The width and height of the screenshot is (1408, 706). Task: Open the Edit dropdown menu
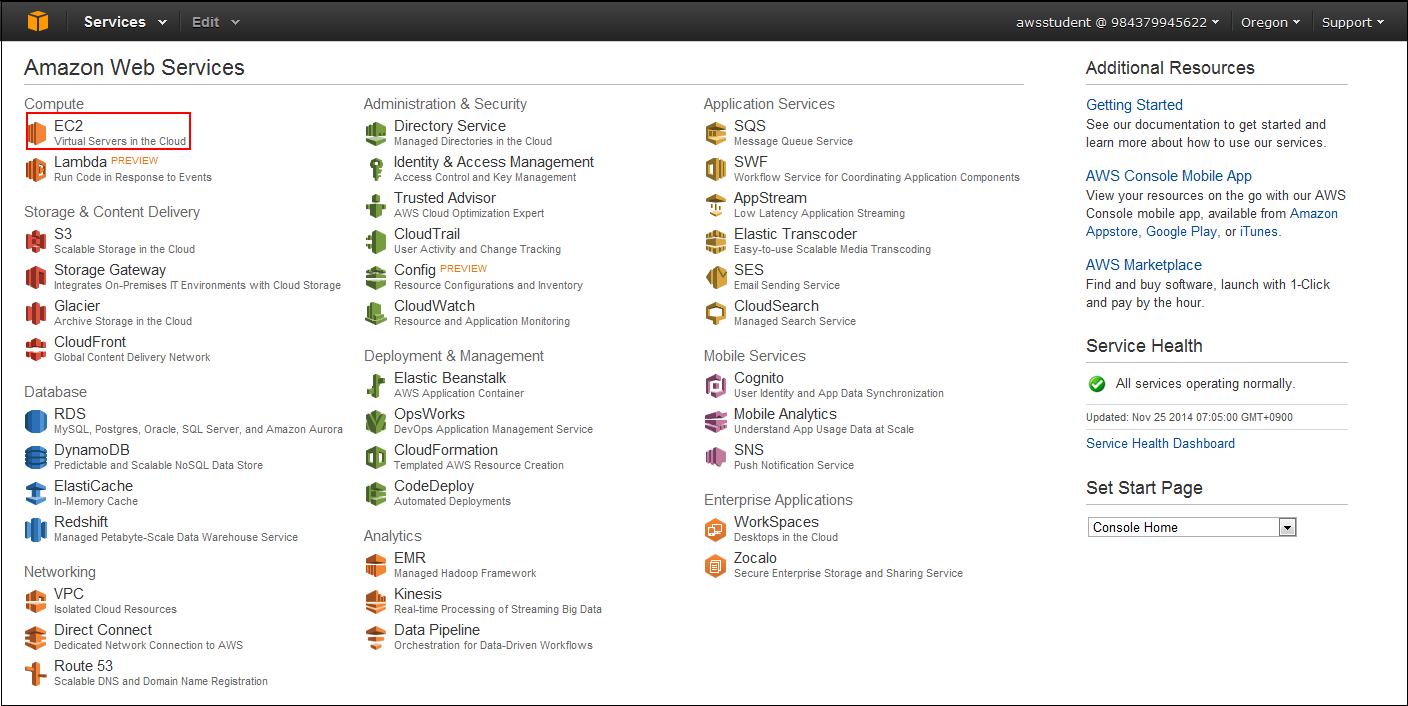[216, 21]
